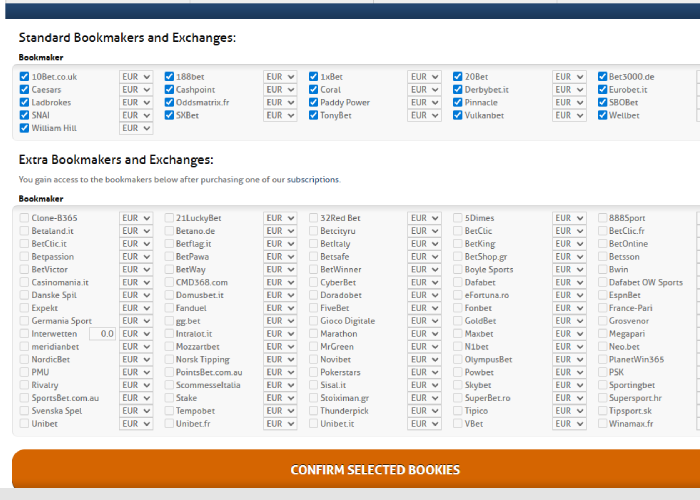700x500 pixels.
Task: Click Dafabet OW Sports label
Action: click(x=646, y=282)
